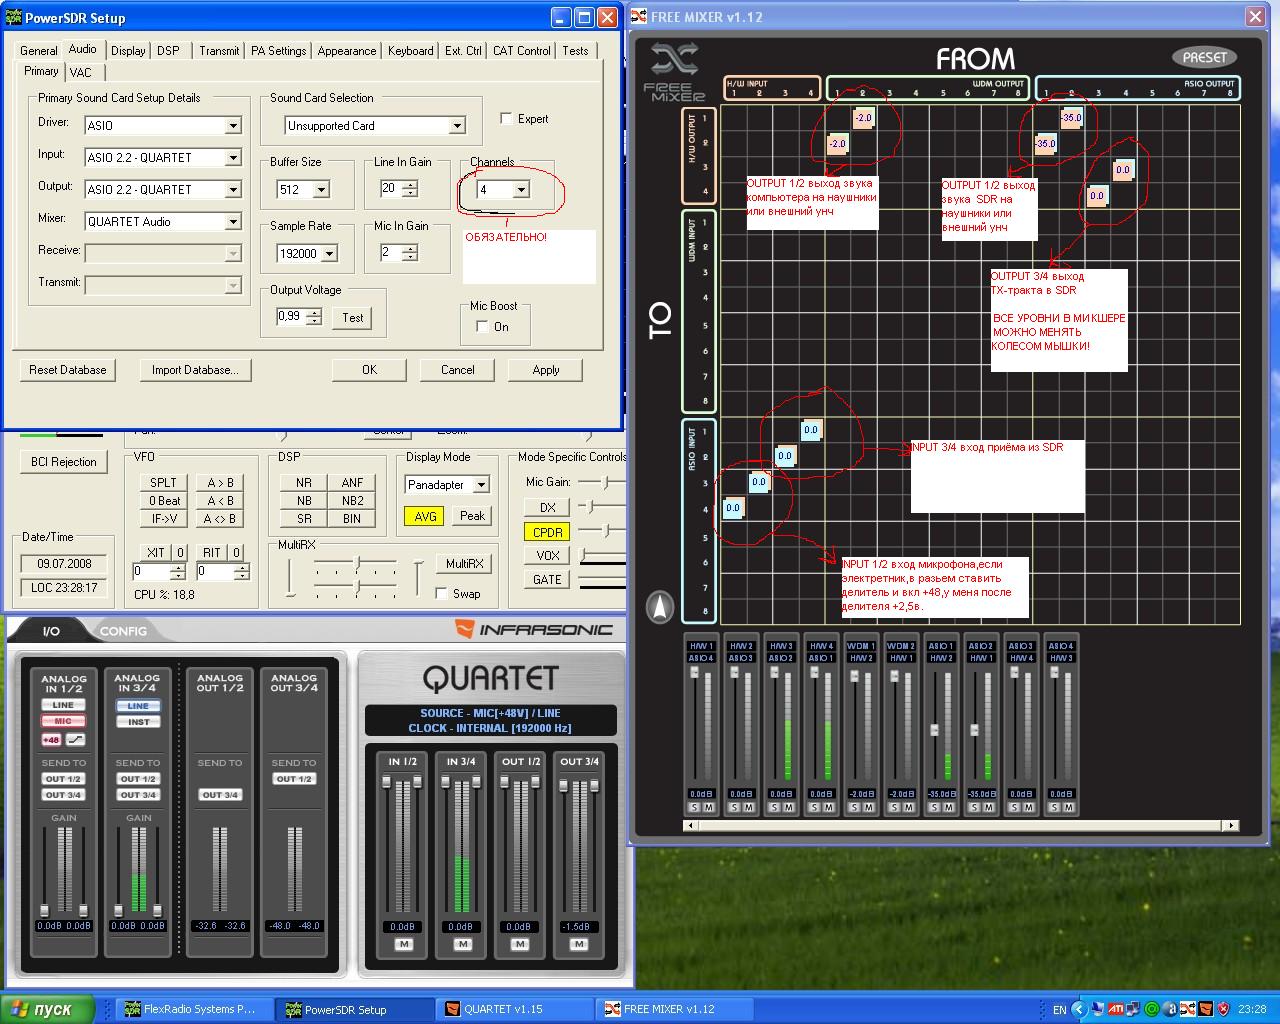This screenshot has height=1024, width=1280.
Task: Open the Channels dropdown
Action: 520,190
